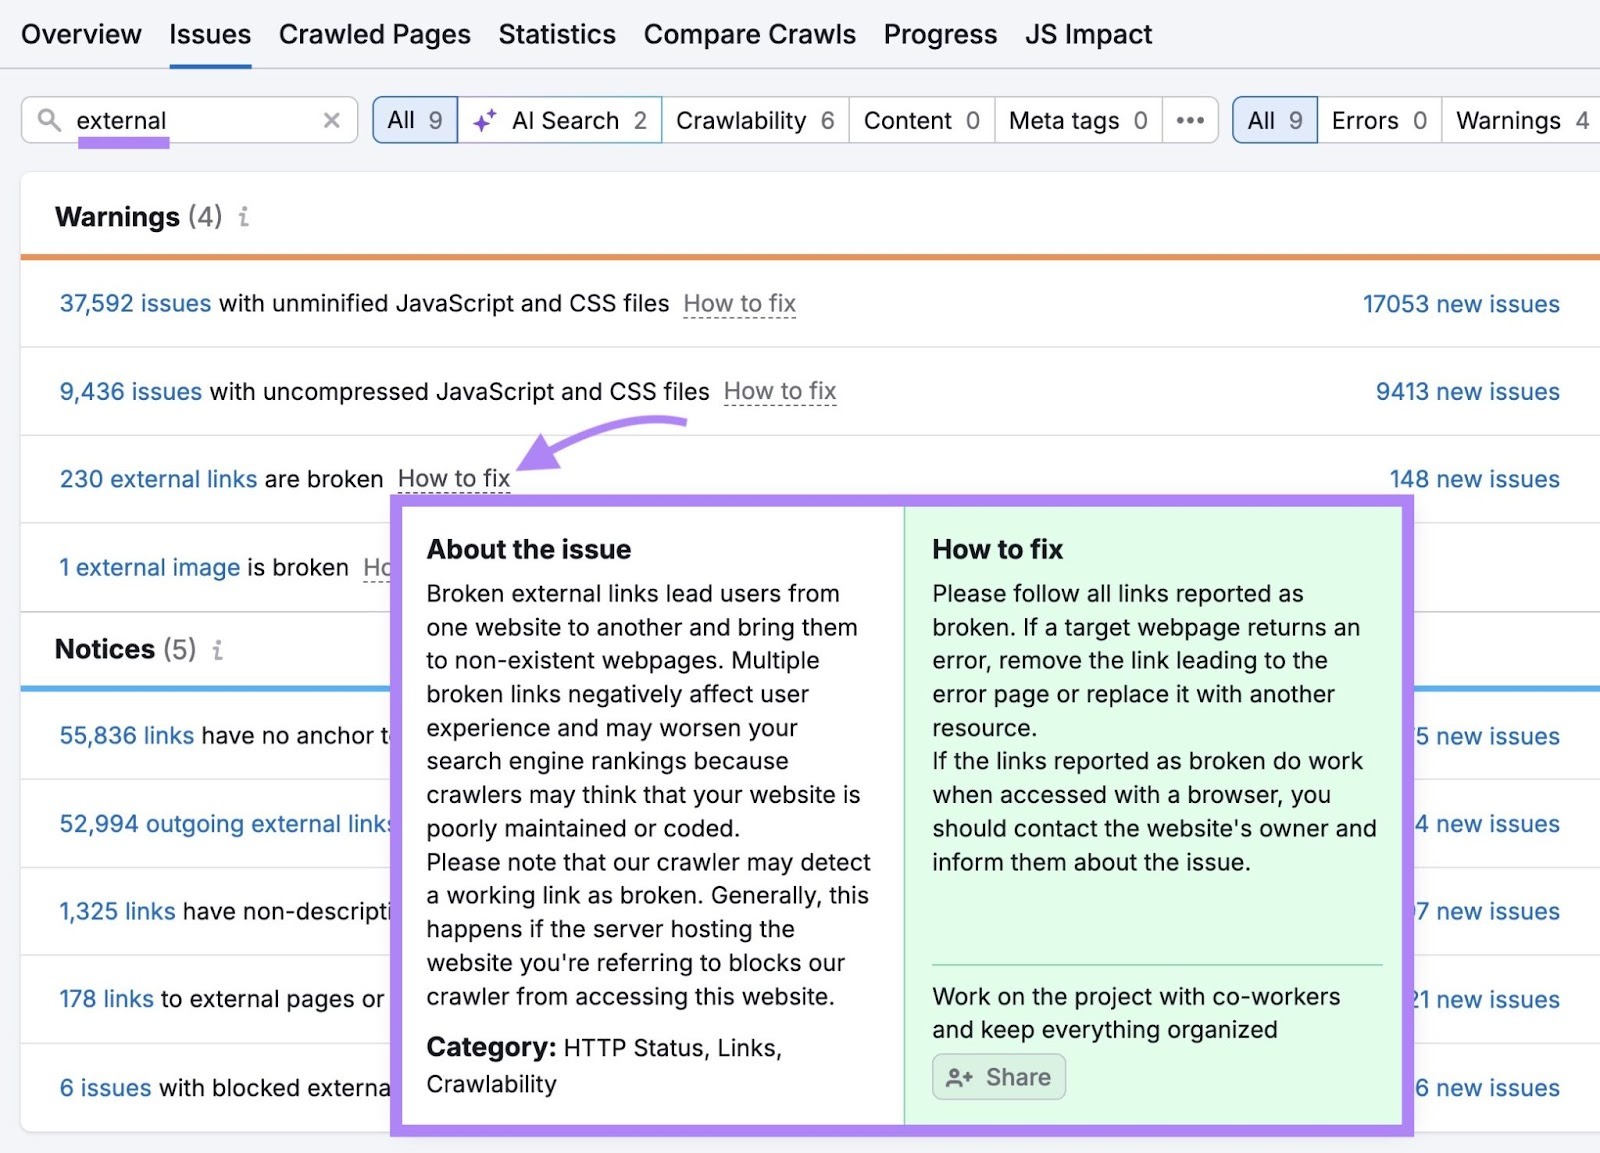Select the Meta tags filter chip
The width and height of the screenshot is (1600, 1153).
(x=1076, y=120)
